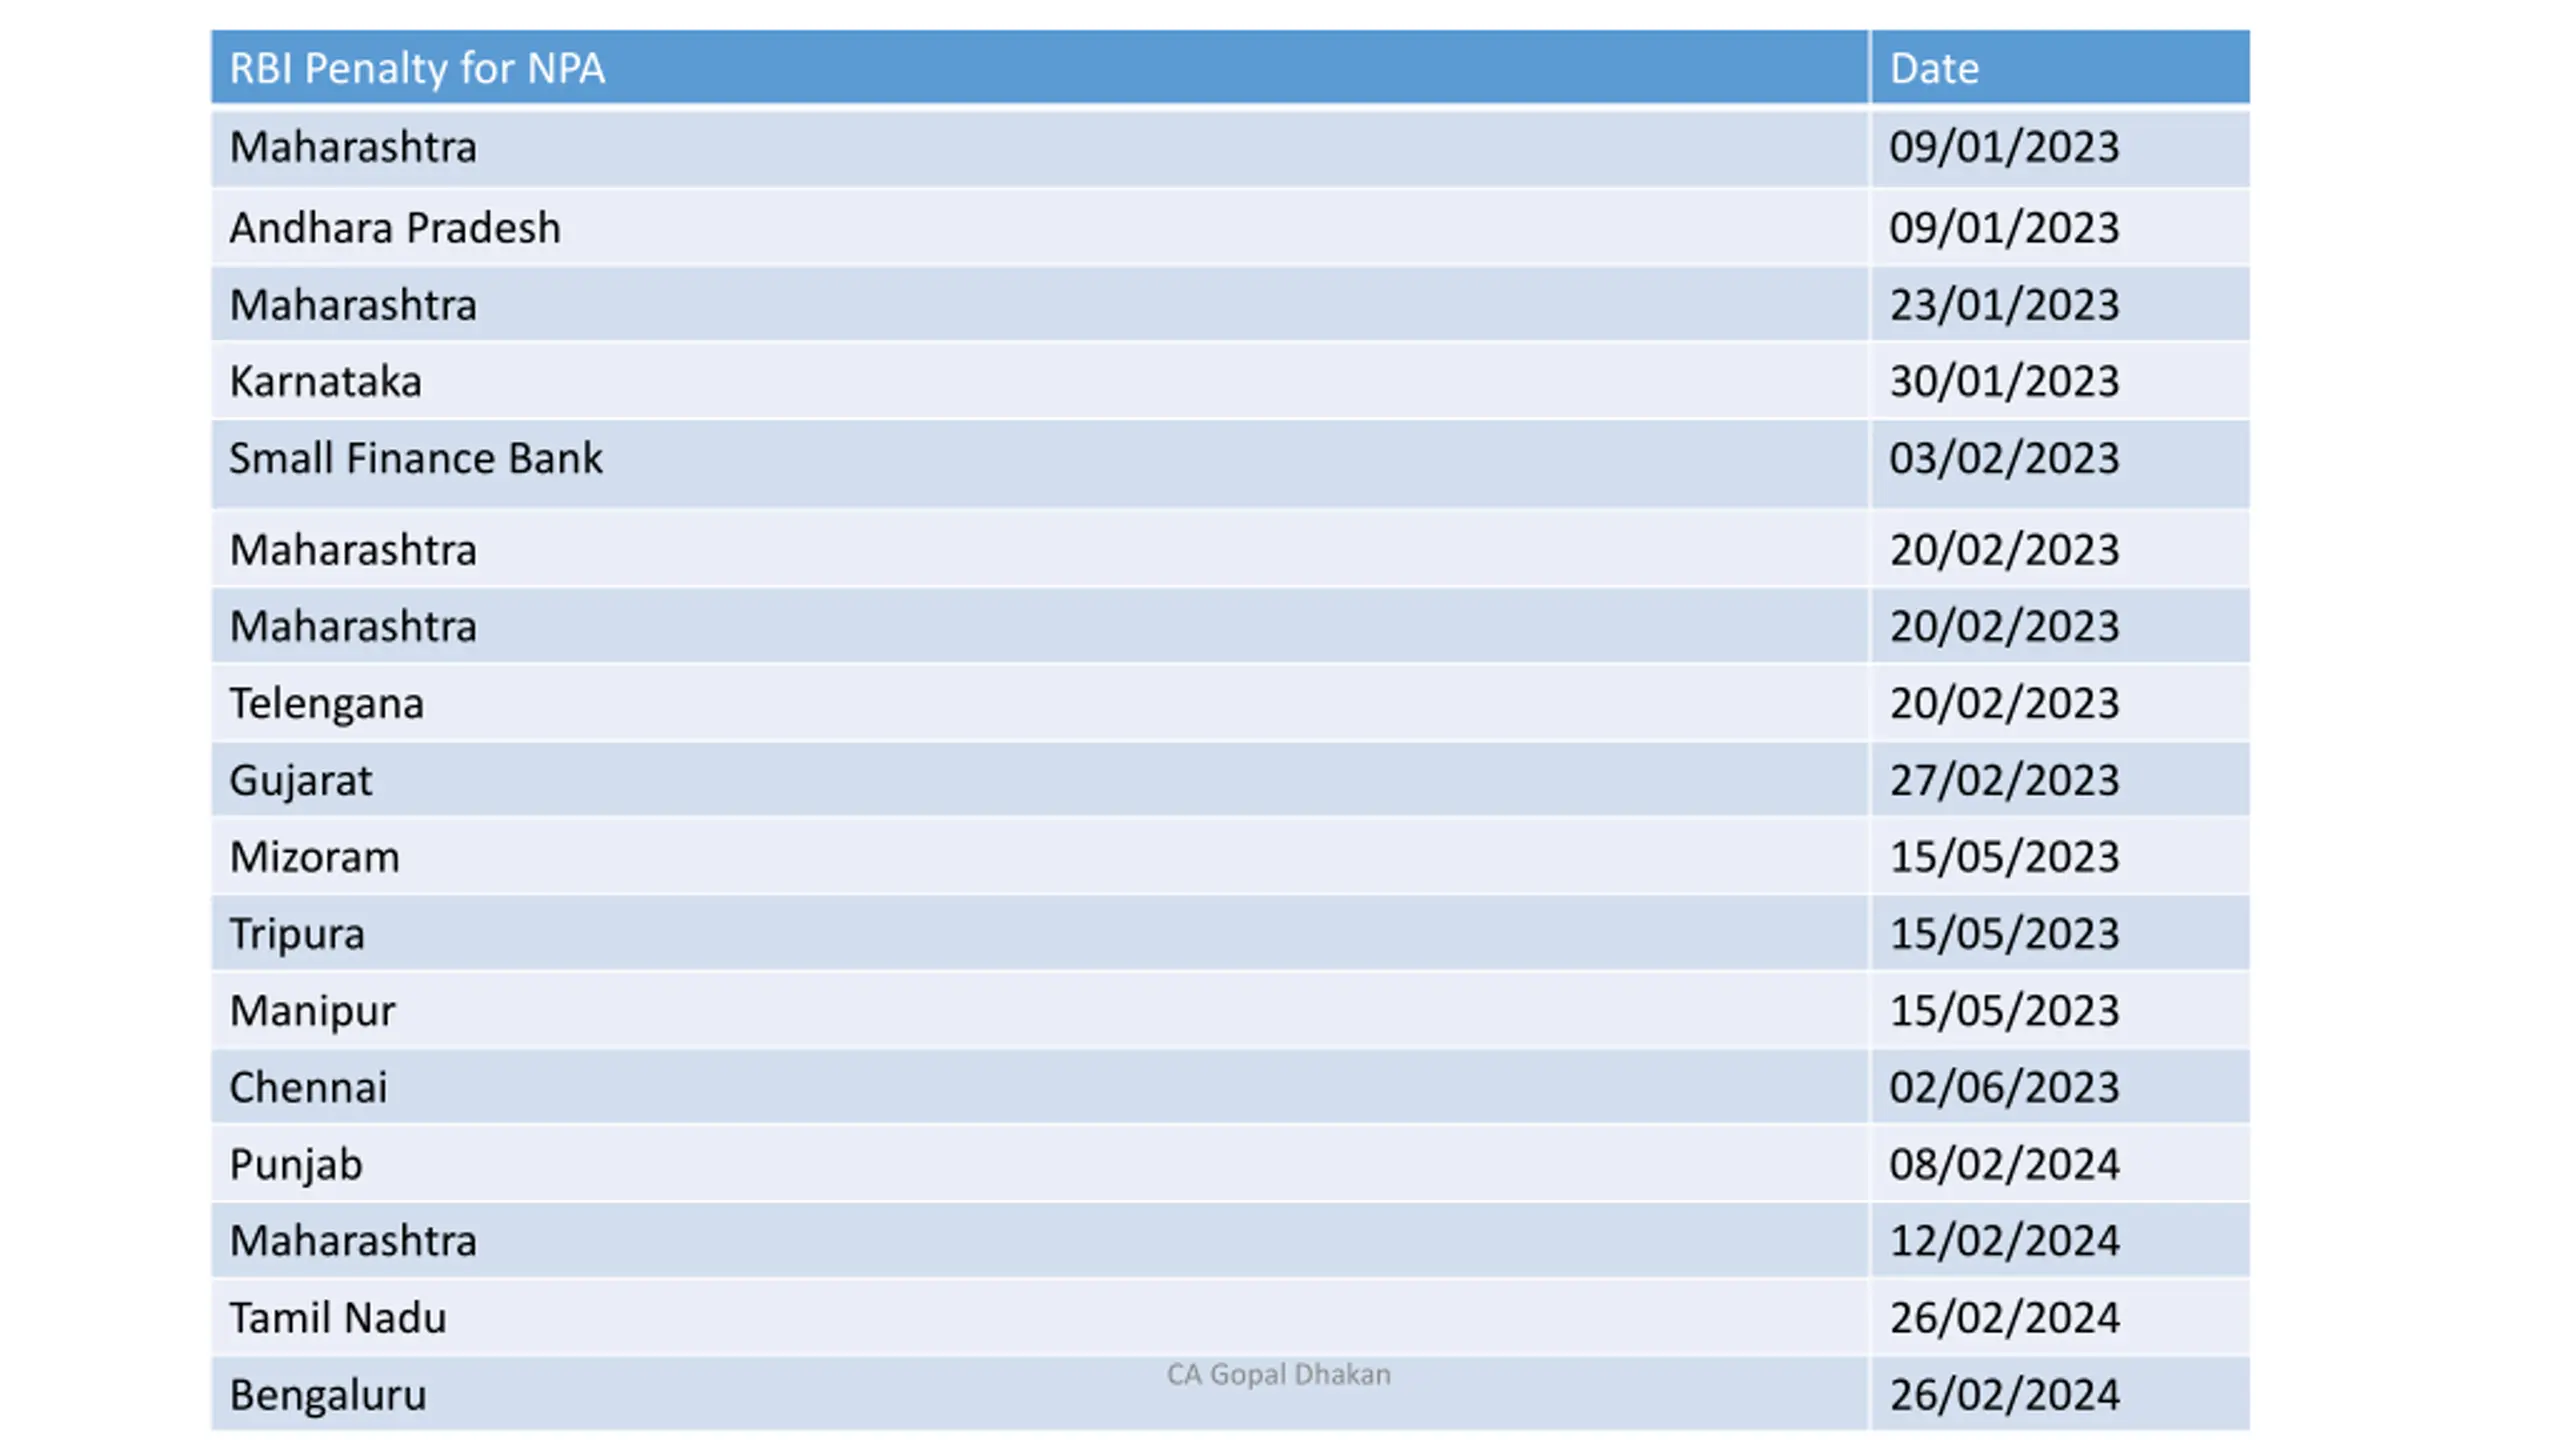This screenshot has width=2560, height=1440.
Task: Select the 'Karnataka' row cell
Action: (x=1039, y=381)
